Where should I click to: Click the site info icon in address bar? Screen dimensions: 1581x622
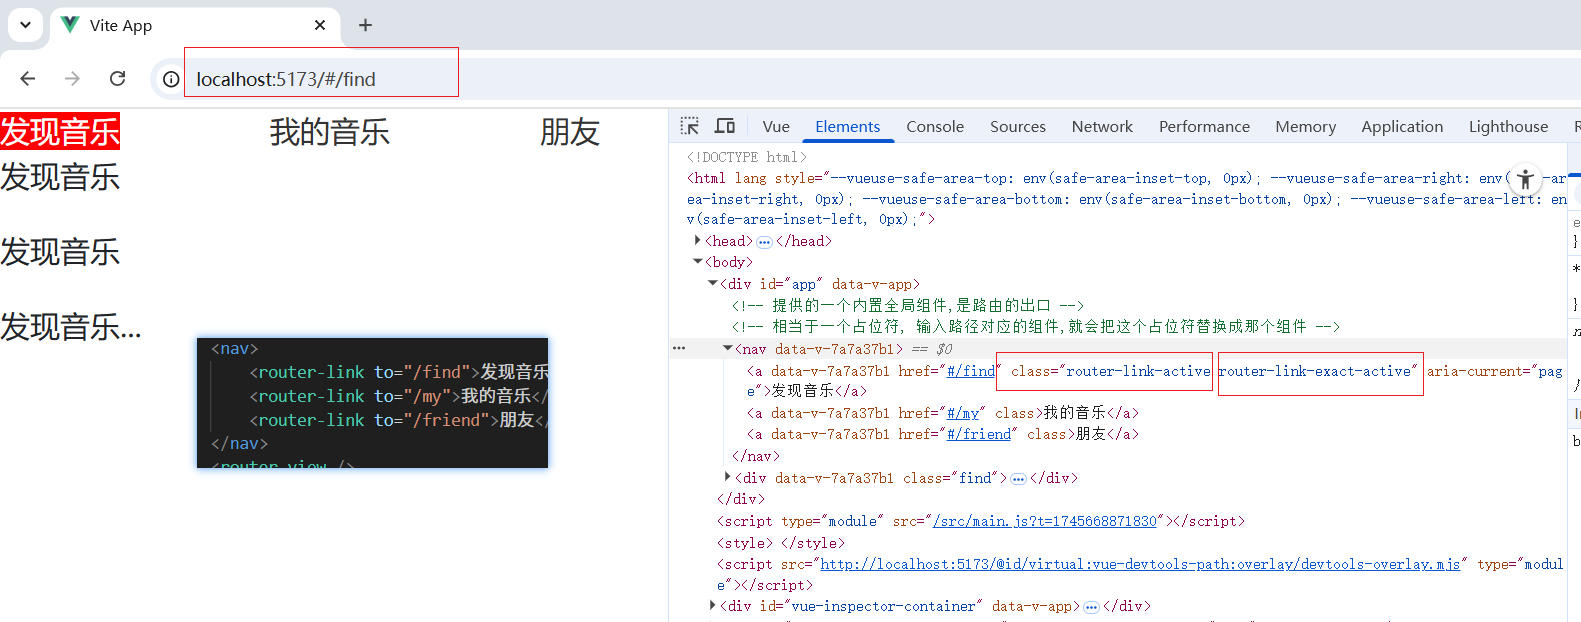171,79
